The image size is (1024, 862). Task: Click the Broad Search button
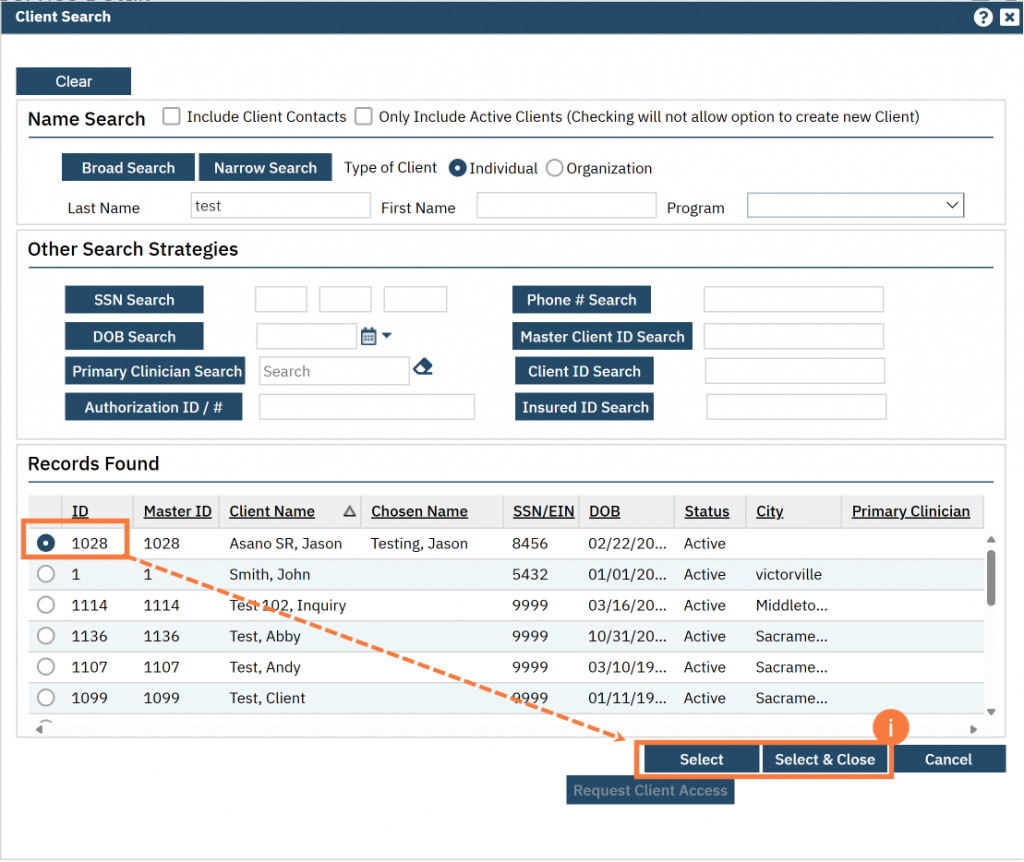[128, 168]
